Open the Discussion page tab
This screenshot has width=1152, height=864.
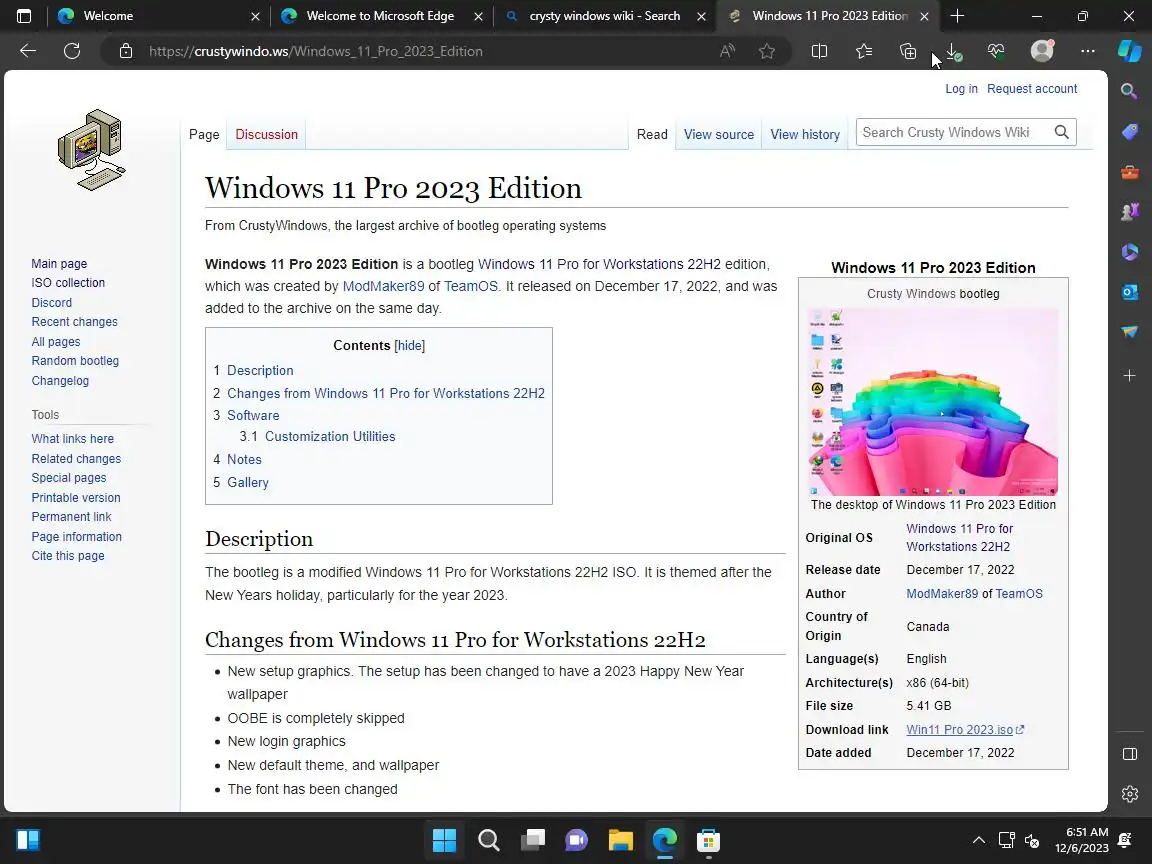(x=267, y=134)
